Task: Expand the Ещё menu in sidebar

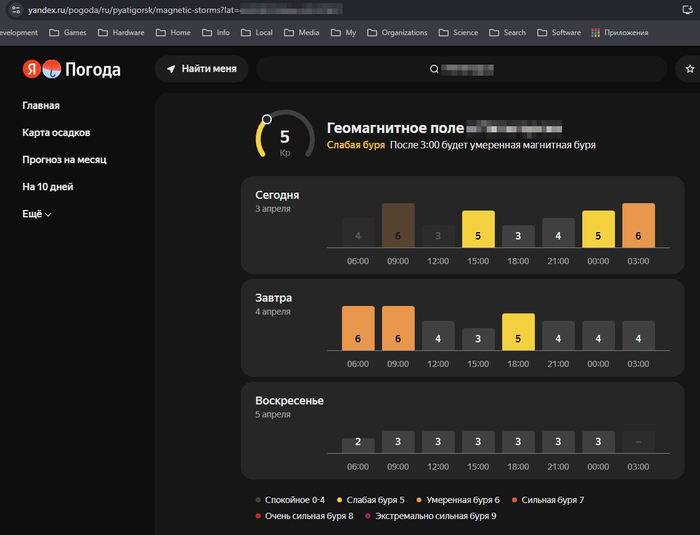Action: (x=37, y=214)
